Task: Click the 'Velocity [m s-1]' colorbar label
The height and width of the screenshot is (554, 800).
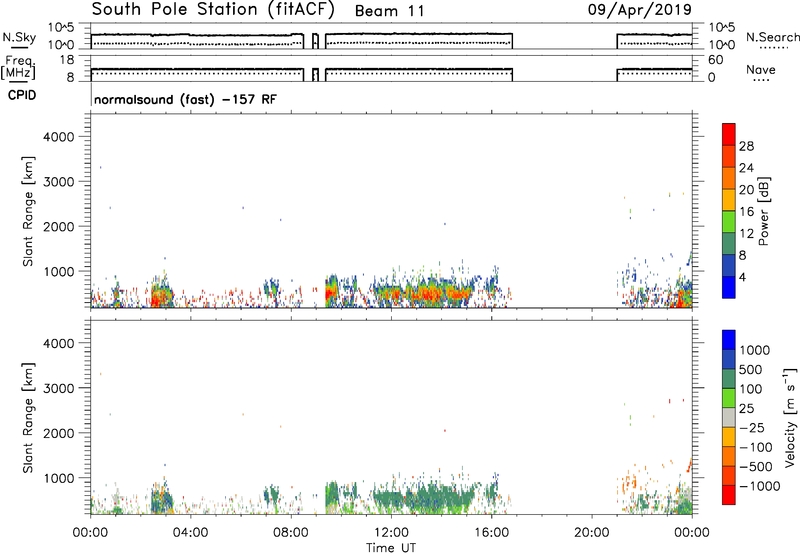Action: coord(790,417)
